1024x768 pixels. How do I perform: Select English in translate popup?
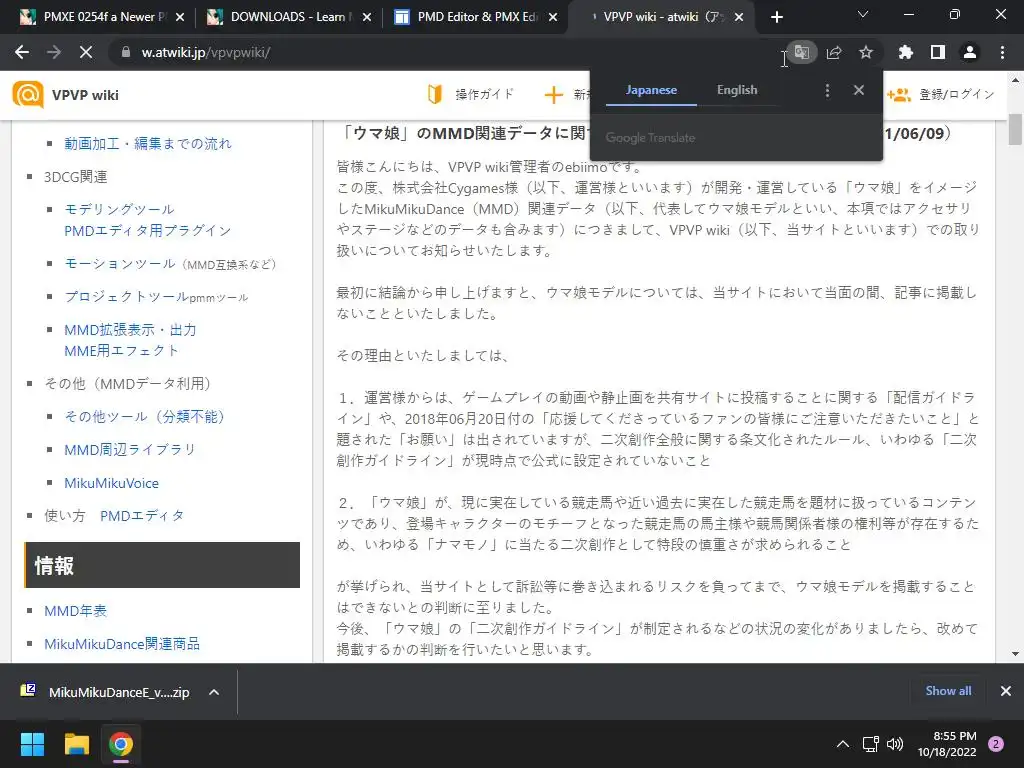[x=737, y=90]
